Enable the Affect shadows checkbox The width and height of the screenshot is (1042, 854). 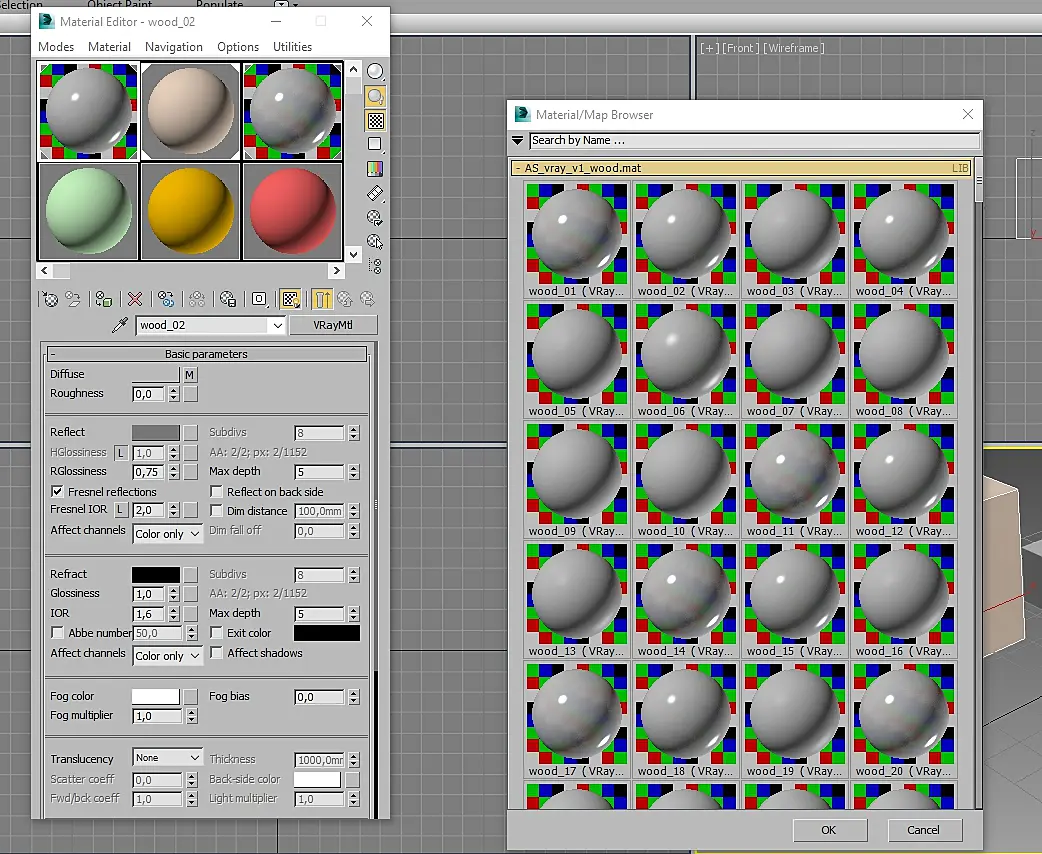pos(216,653)
